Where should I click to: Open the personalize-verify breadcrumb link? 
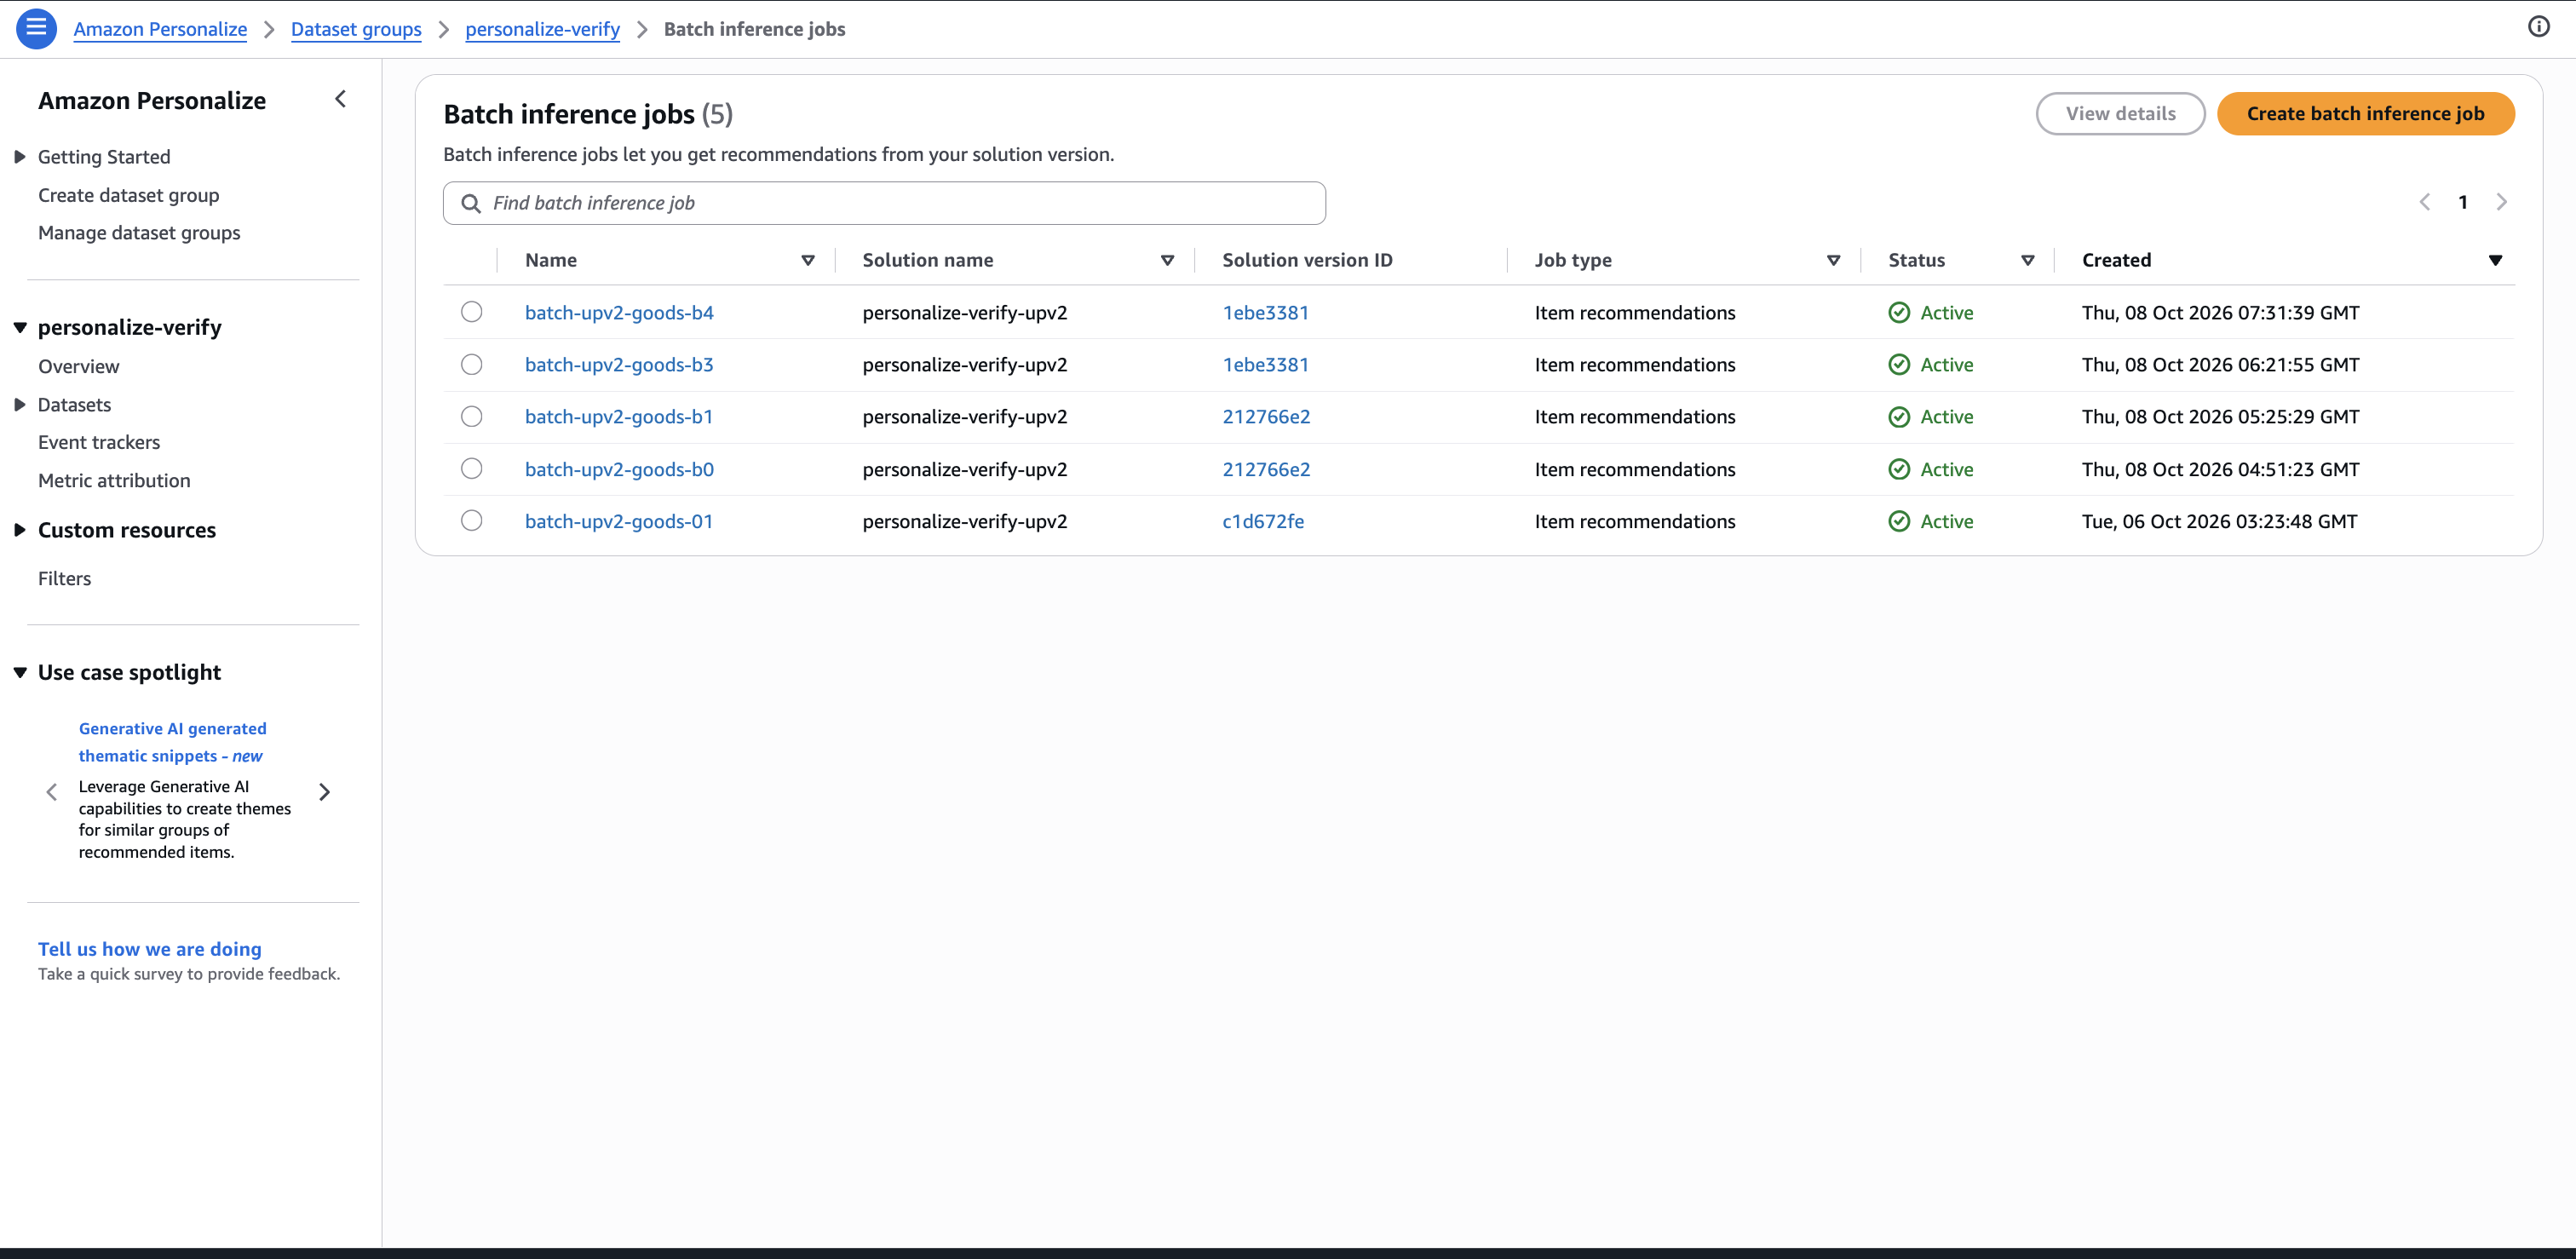point(542,29)
